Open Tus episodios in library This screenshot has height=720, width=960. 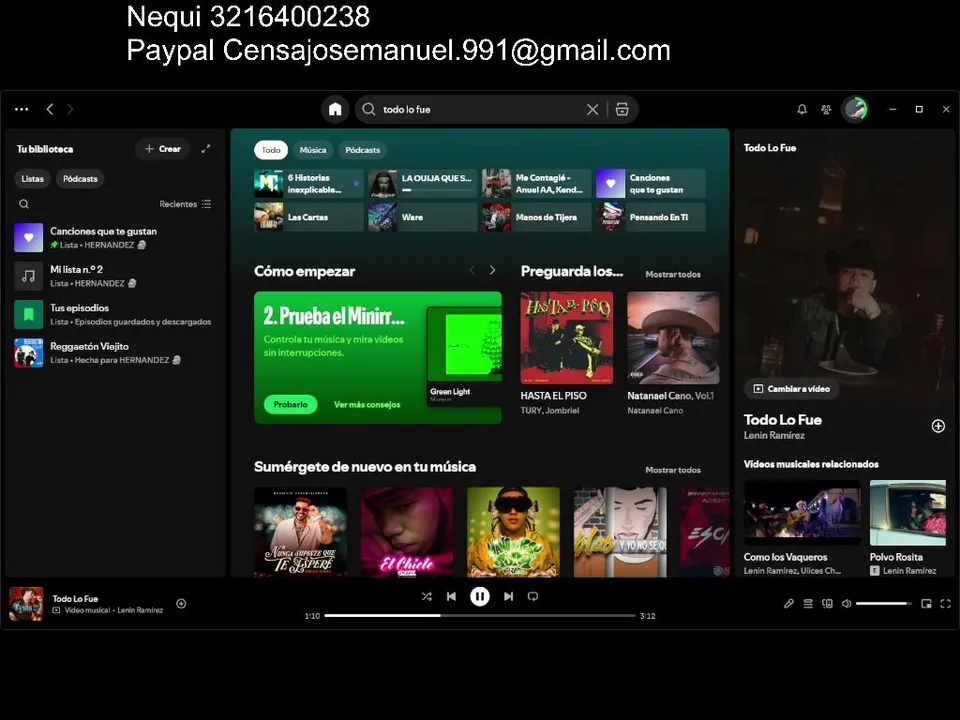114,315
